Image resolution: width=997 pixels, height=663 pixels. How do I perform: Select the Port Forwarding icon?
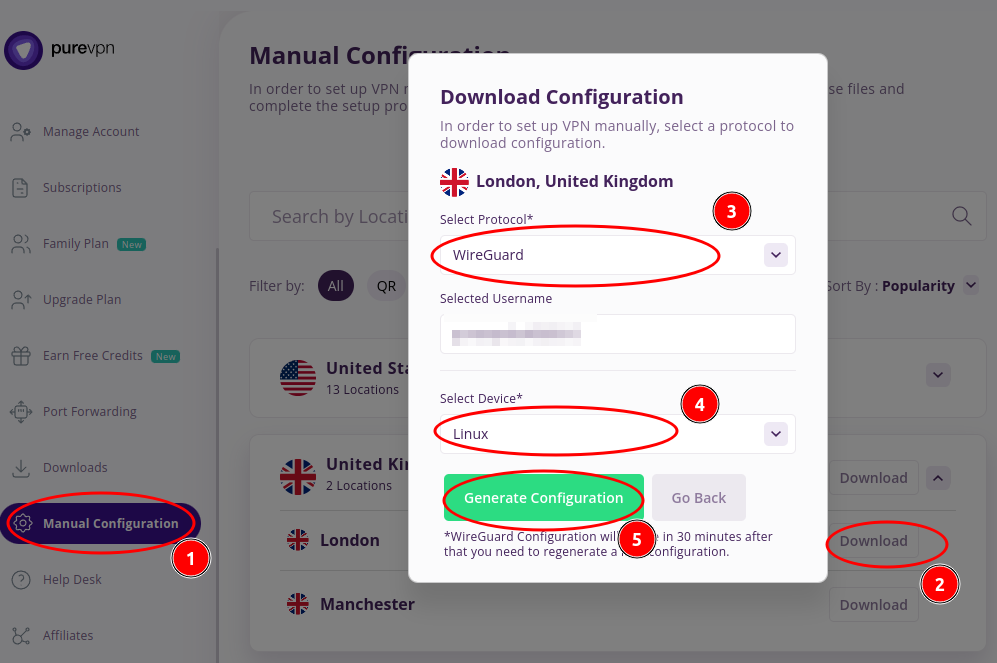(x=21, y=411)
